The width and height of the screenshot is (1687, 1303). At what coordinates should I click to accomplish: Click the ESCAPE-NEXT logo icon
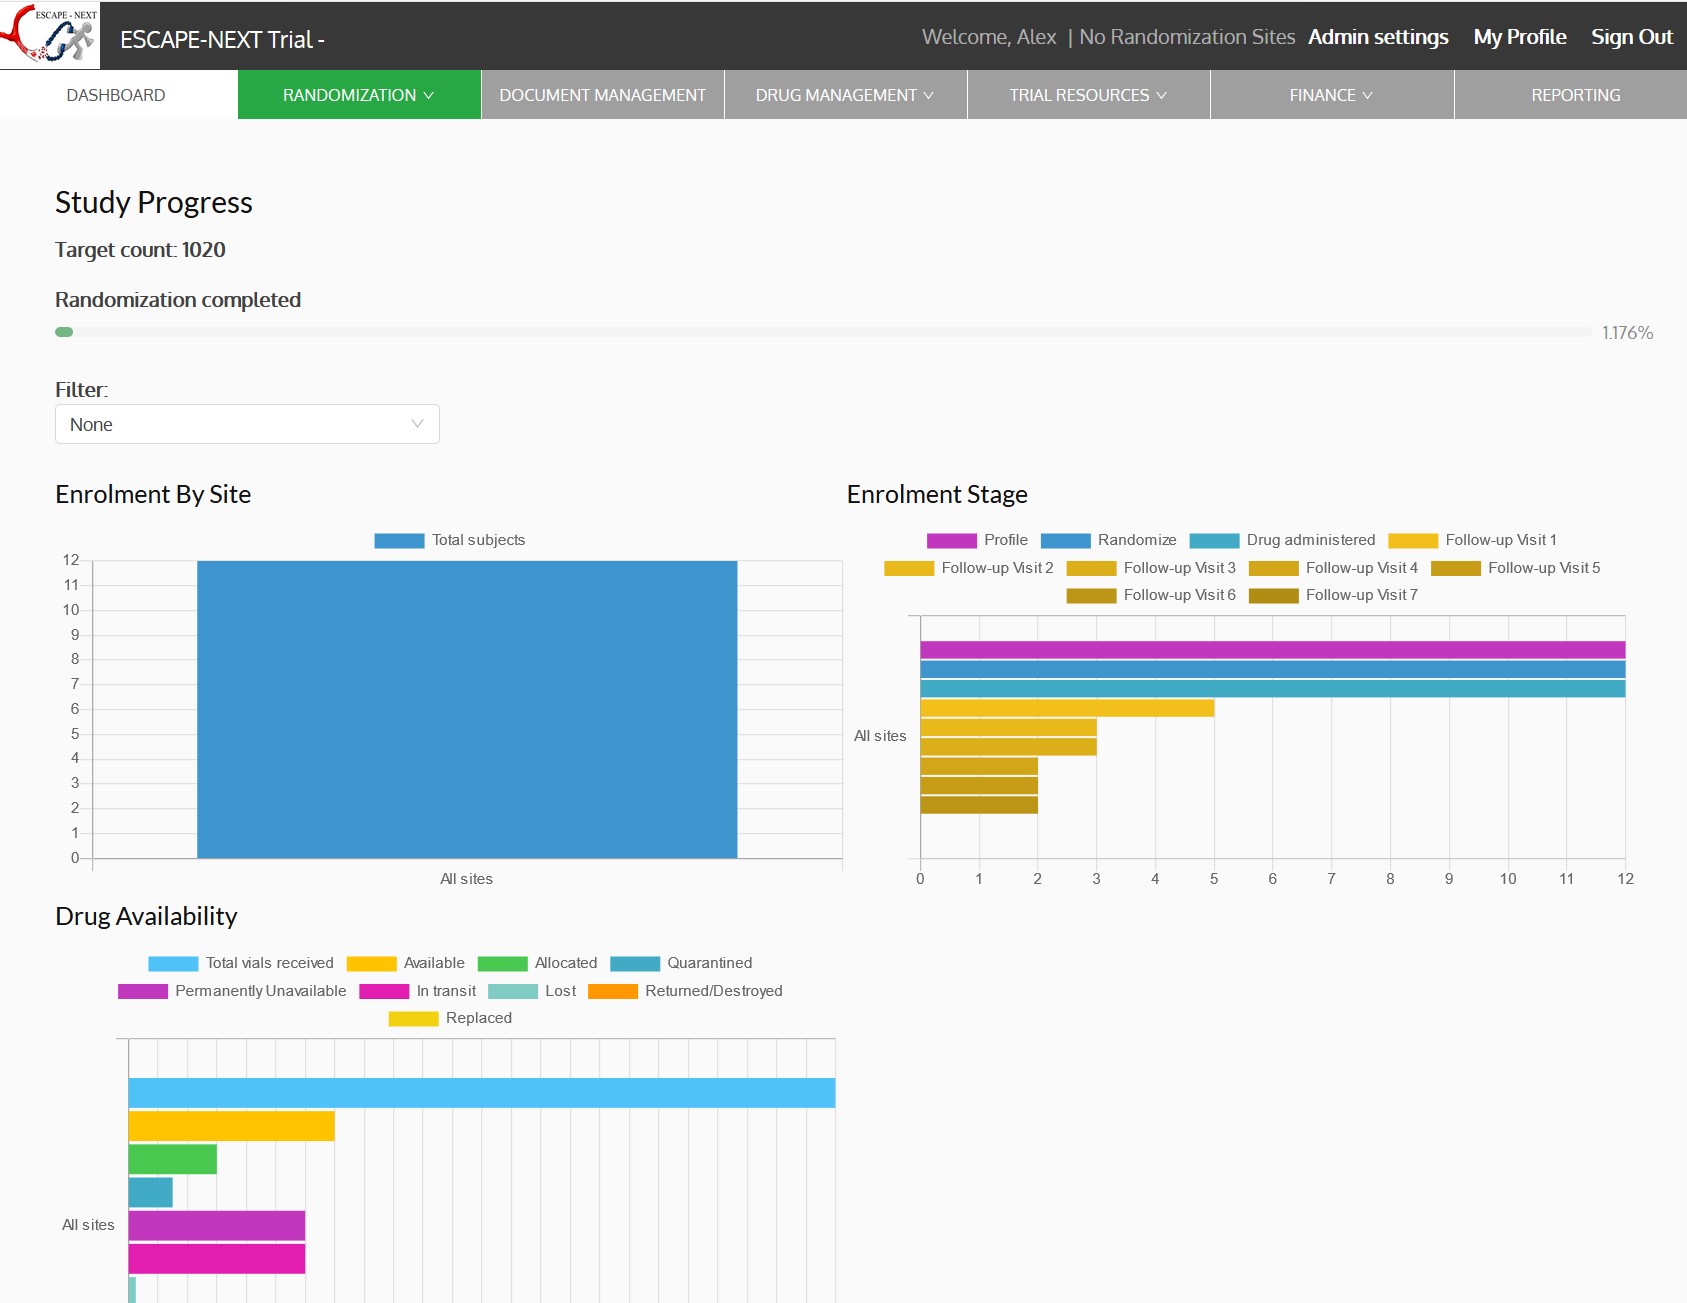(50, 35)
